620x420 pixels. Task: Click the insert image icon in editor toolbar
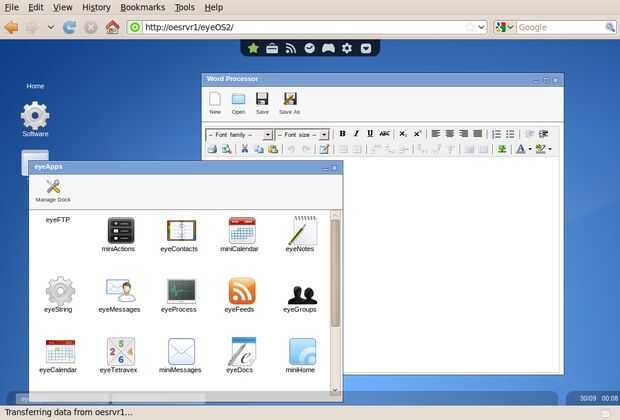coord(502,149)
